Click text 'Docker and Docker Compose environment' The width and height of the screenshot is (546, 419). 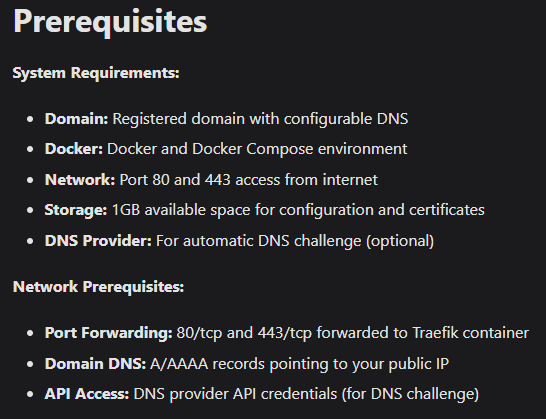point(257,149)
